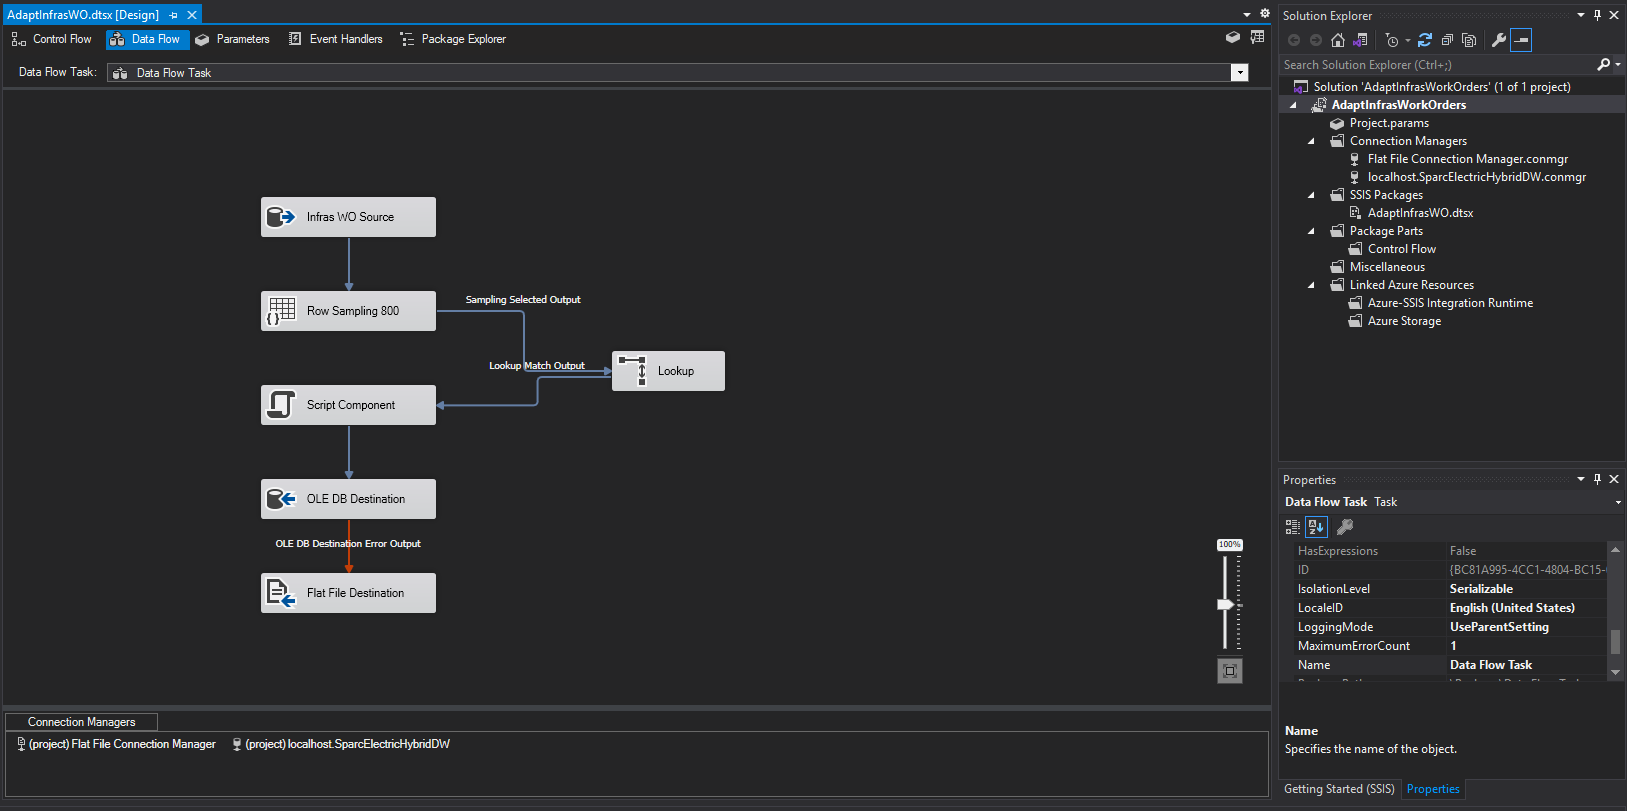Open the Event Handlers tab
Screen dimensions: 1627x811
click(x=335, y=39)
